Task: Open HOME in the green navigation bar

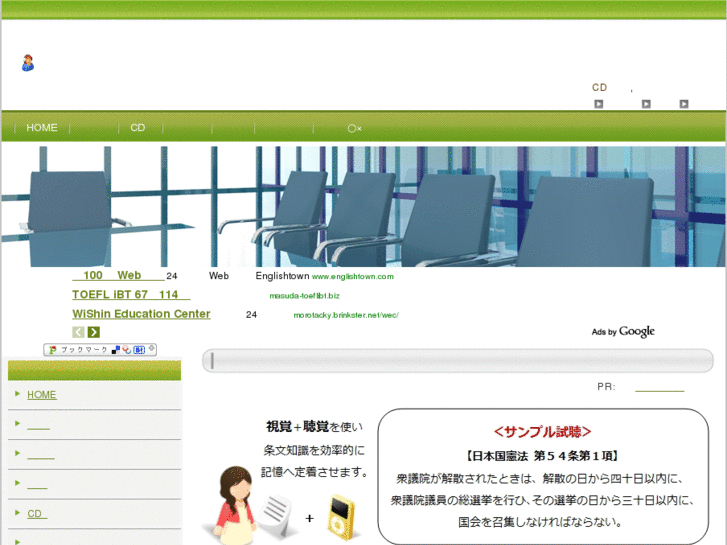Action: pyautogui.click(x=42, y=128)
